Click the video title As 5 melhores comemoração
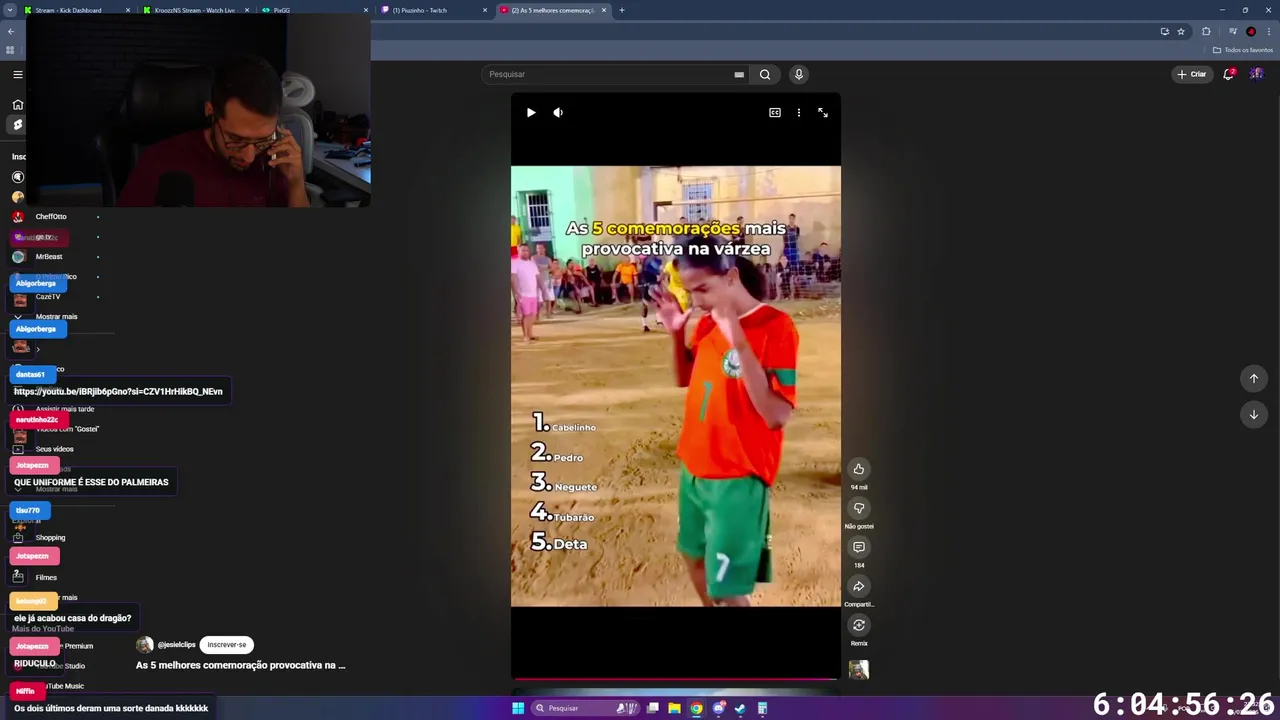The image size is (1280, 720). click(240, 665)
